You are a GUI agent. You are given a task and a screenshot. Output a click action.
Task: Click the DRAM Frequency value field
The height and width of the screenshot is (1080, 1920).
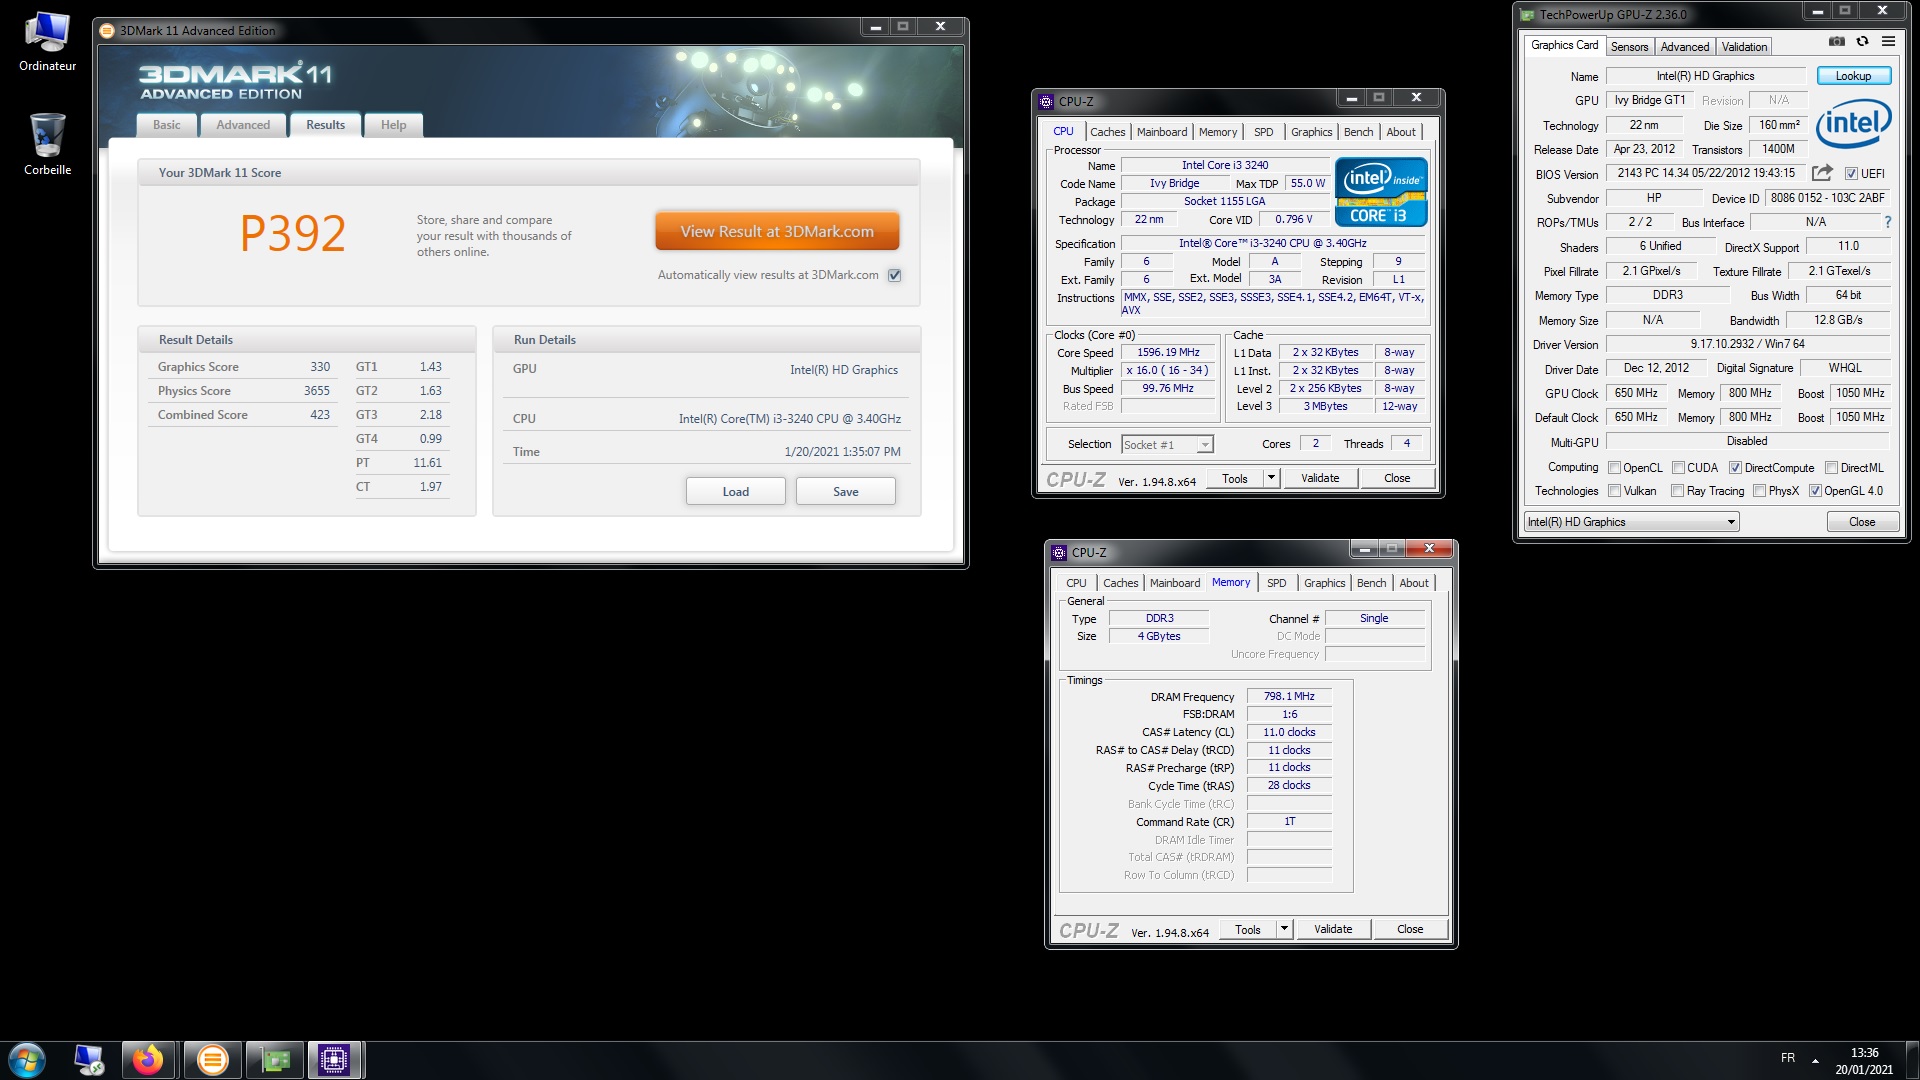click(x=1289, y=696)
